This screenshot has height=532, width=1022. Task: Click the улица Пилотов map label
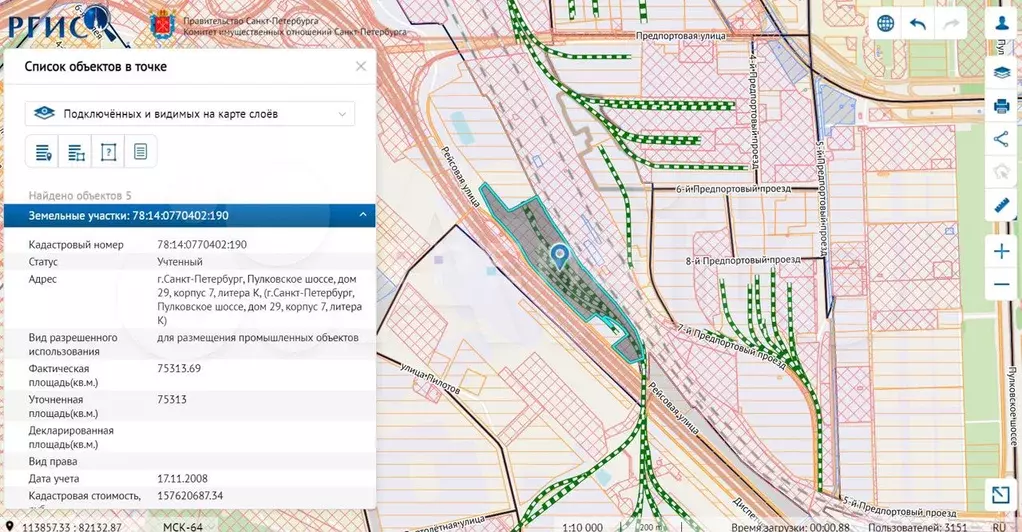[430, 377]
